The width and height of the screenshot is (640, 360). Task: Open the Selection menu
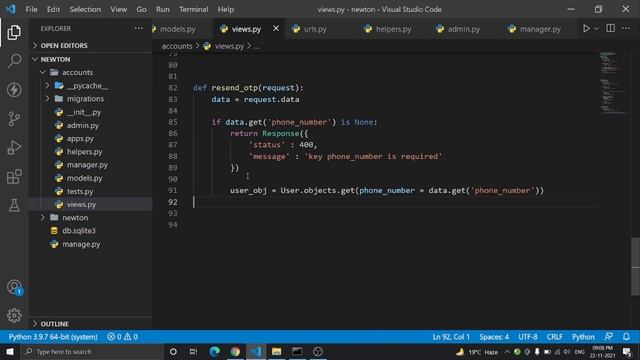coord(85,9)
